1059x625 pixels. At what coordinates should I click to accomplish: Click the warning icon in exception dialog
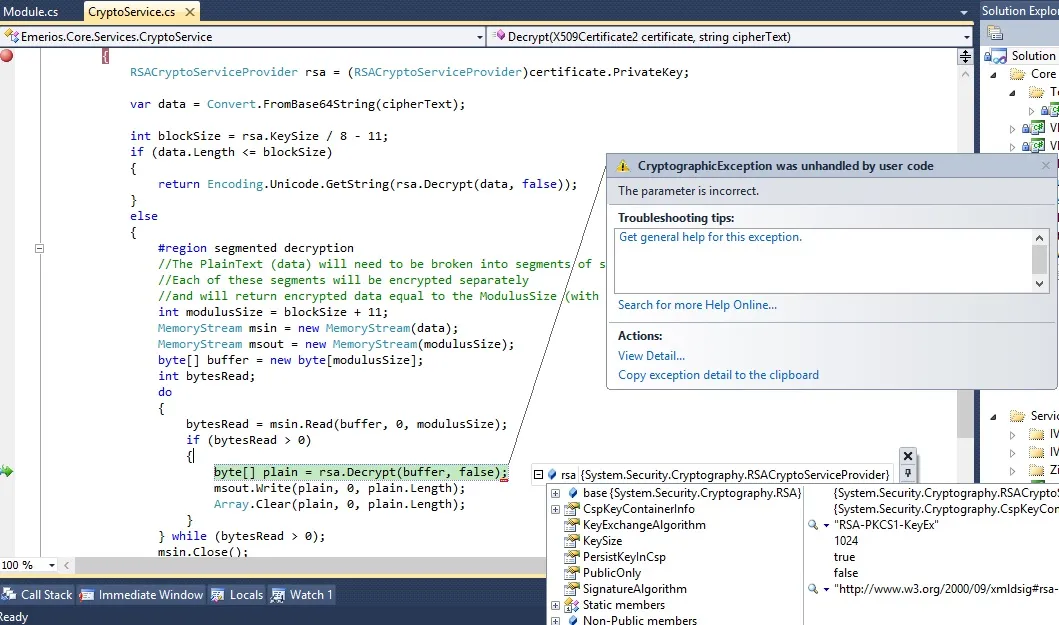[x=623, y=166]
